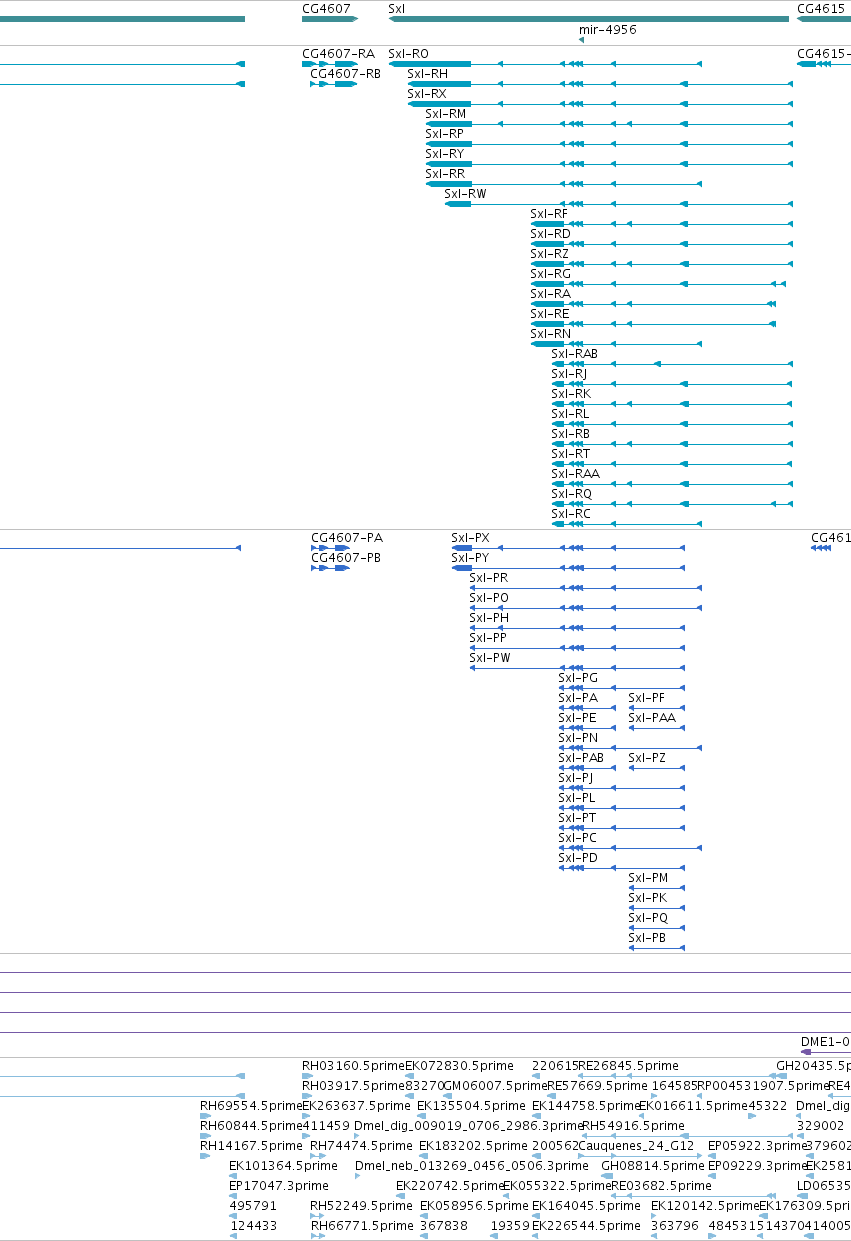Open transcript Sxl-RN
The height and width of the screenshot is (1241, 851).
550,334
